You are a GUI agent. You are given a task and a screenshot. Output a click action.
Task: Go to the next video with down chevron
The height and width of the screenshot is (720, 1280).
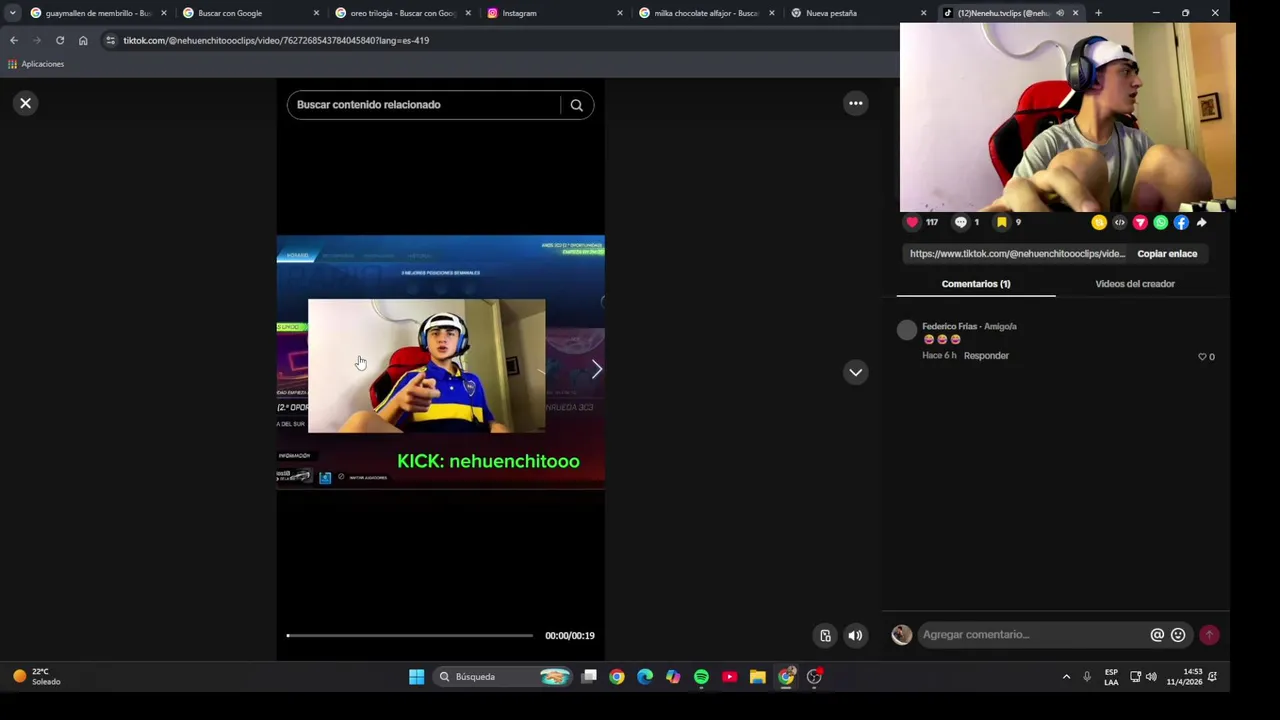[855, 372]
